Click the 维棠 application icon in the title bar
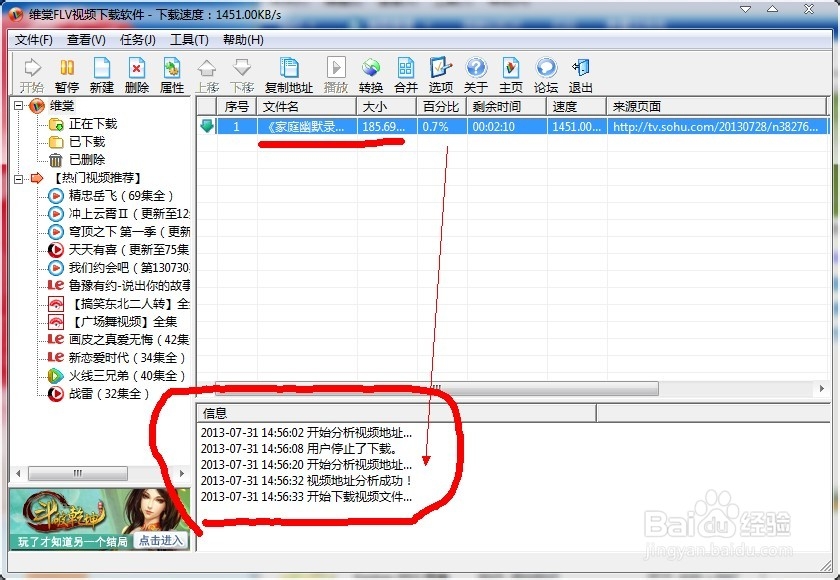This screenshot has width=840, height=580. pos(16,14)
